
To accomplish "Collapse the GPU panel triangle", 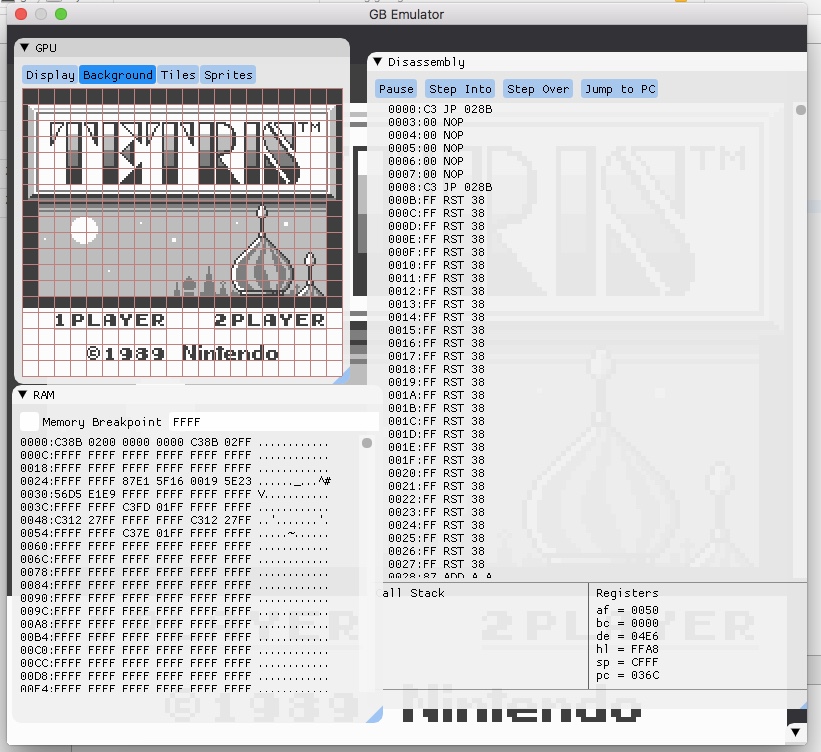I will coord(25,48).
